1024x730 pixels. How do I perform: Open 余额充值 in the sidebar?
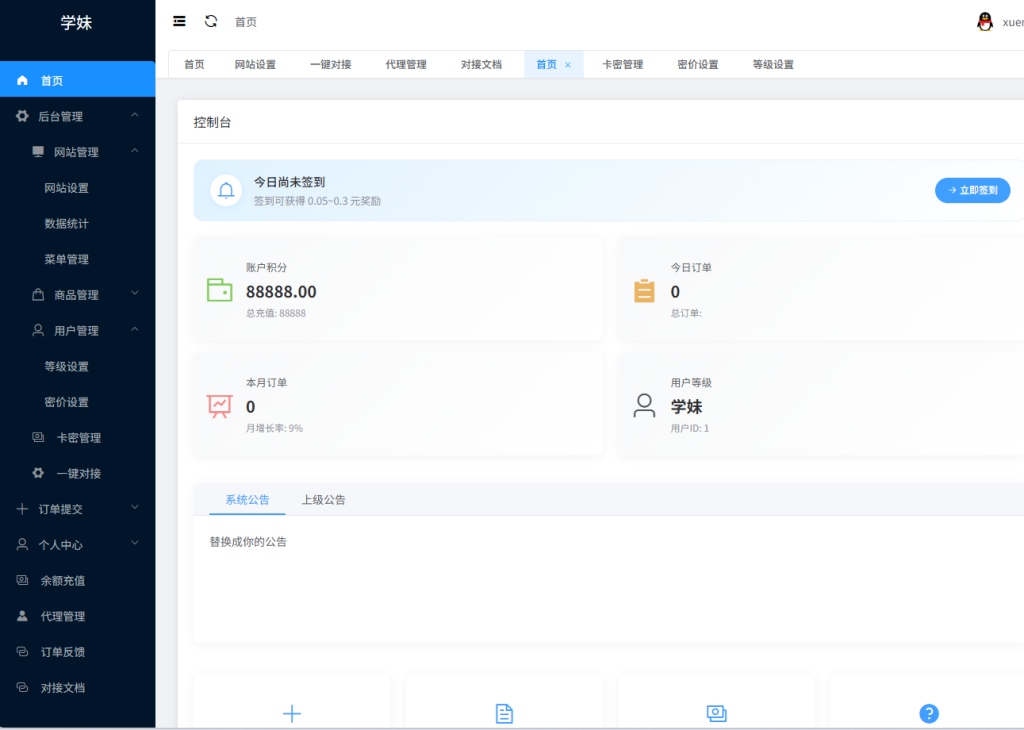coord(62,580)
